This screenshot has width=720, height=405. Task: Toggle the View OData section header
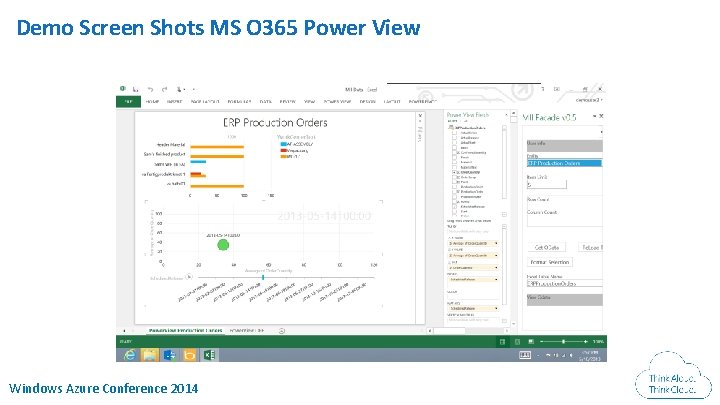[x=564, y=300]
